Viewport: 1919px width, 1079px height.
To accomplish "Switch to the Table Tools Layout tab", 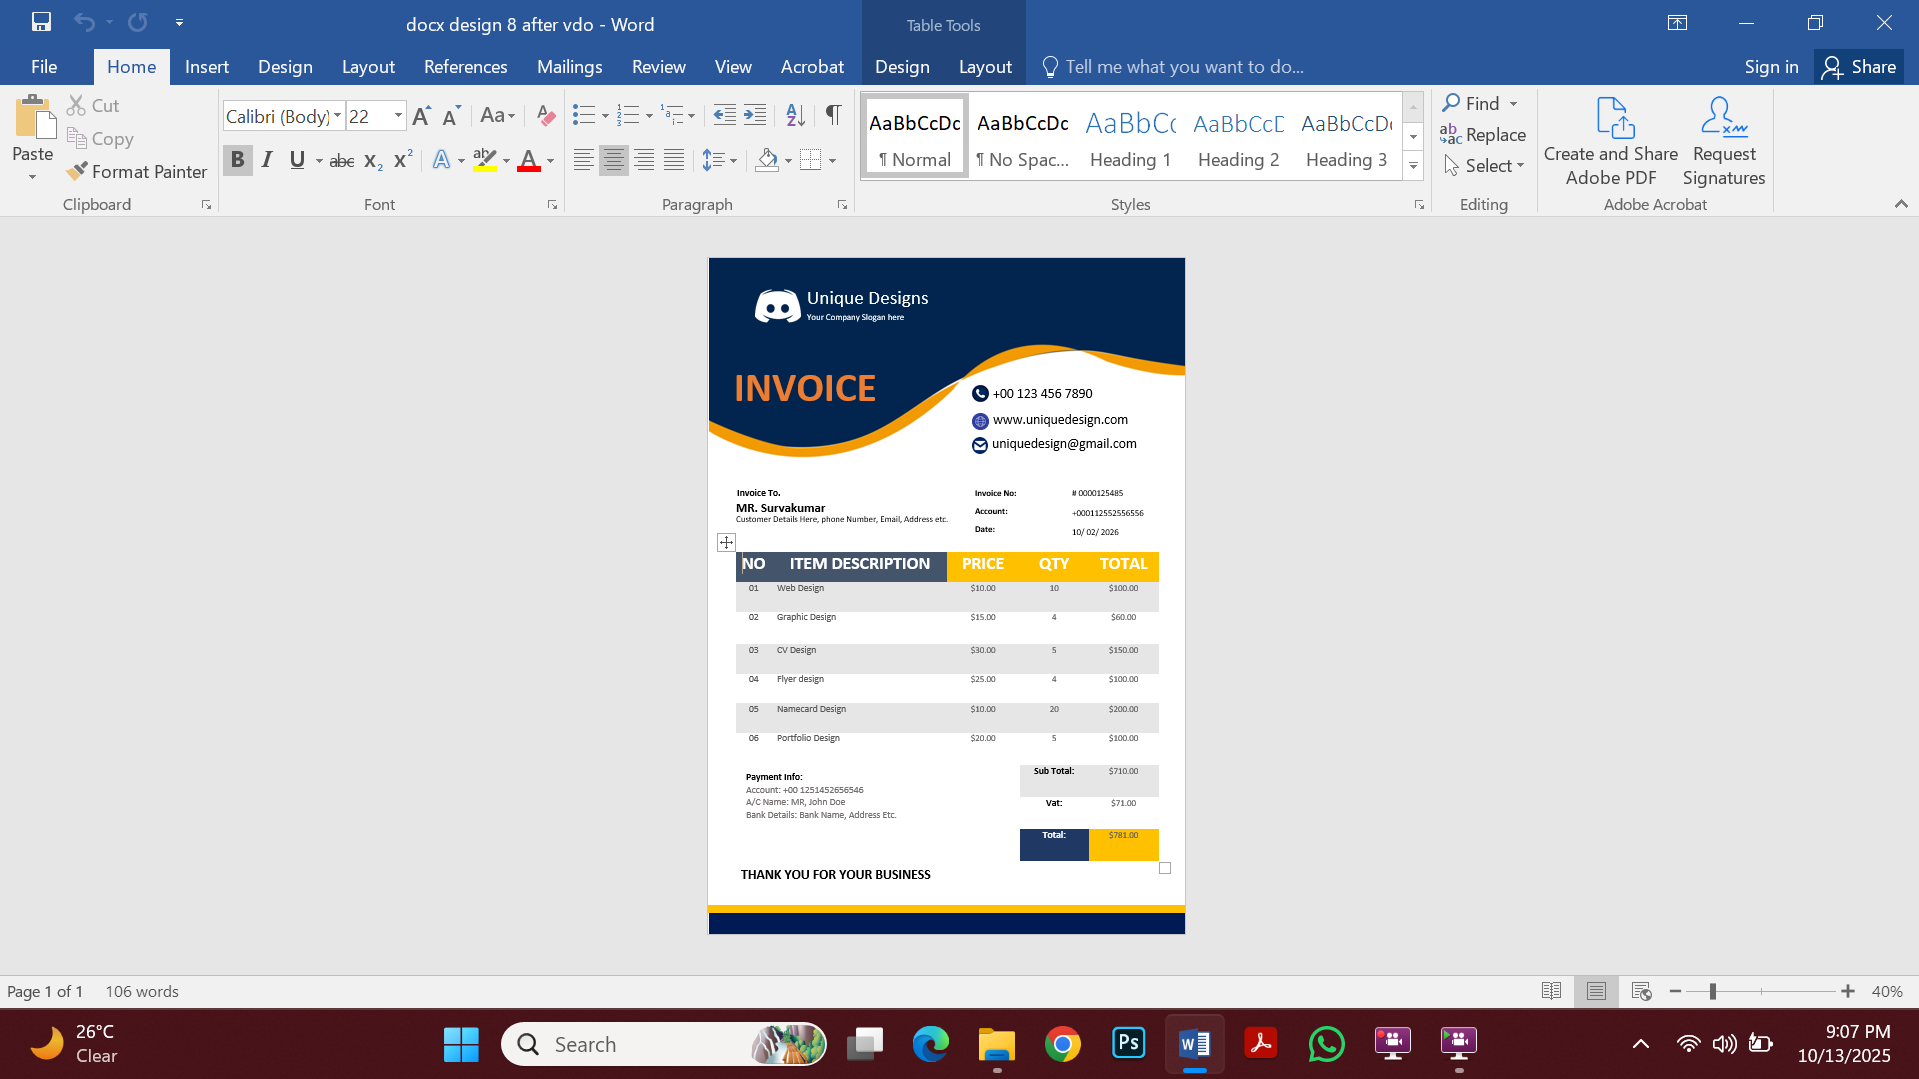I will (x=984, y=66).
